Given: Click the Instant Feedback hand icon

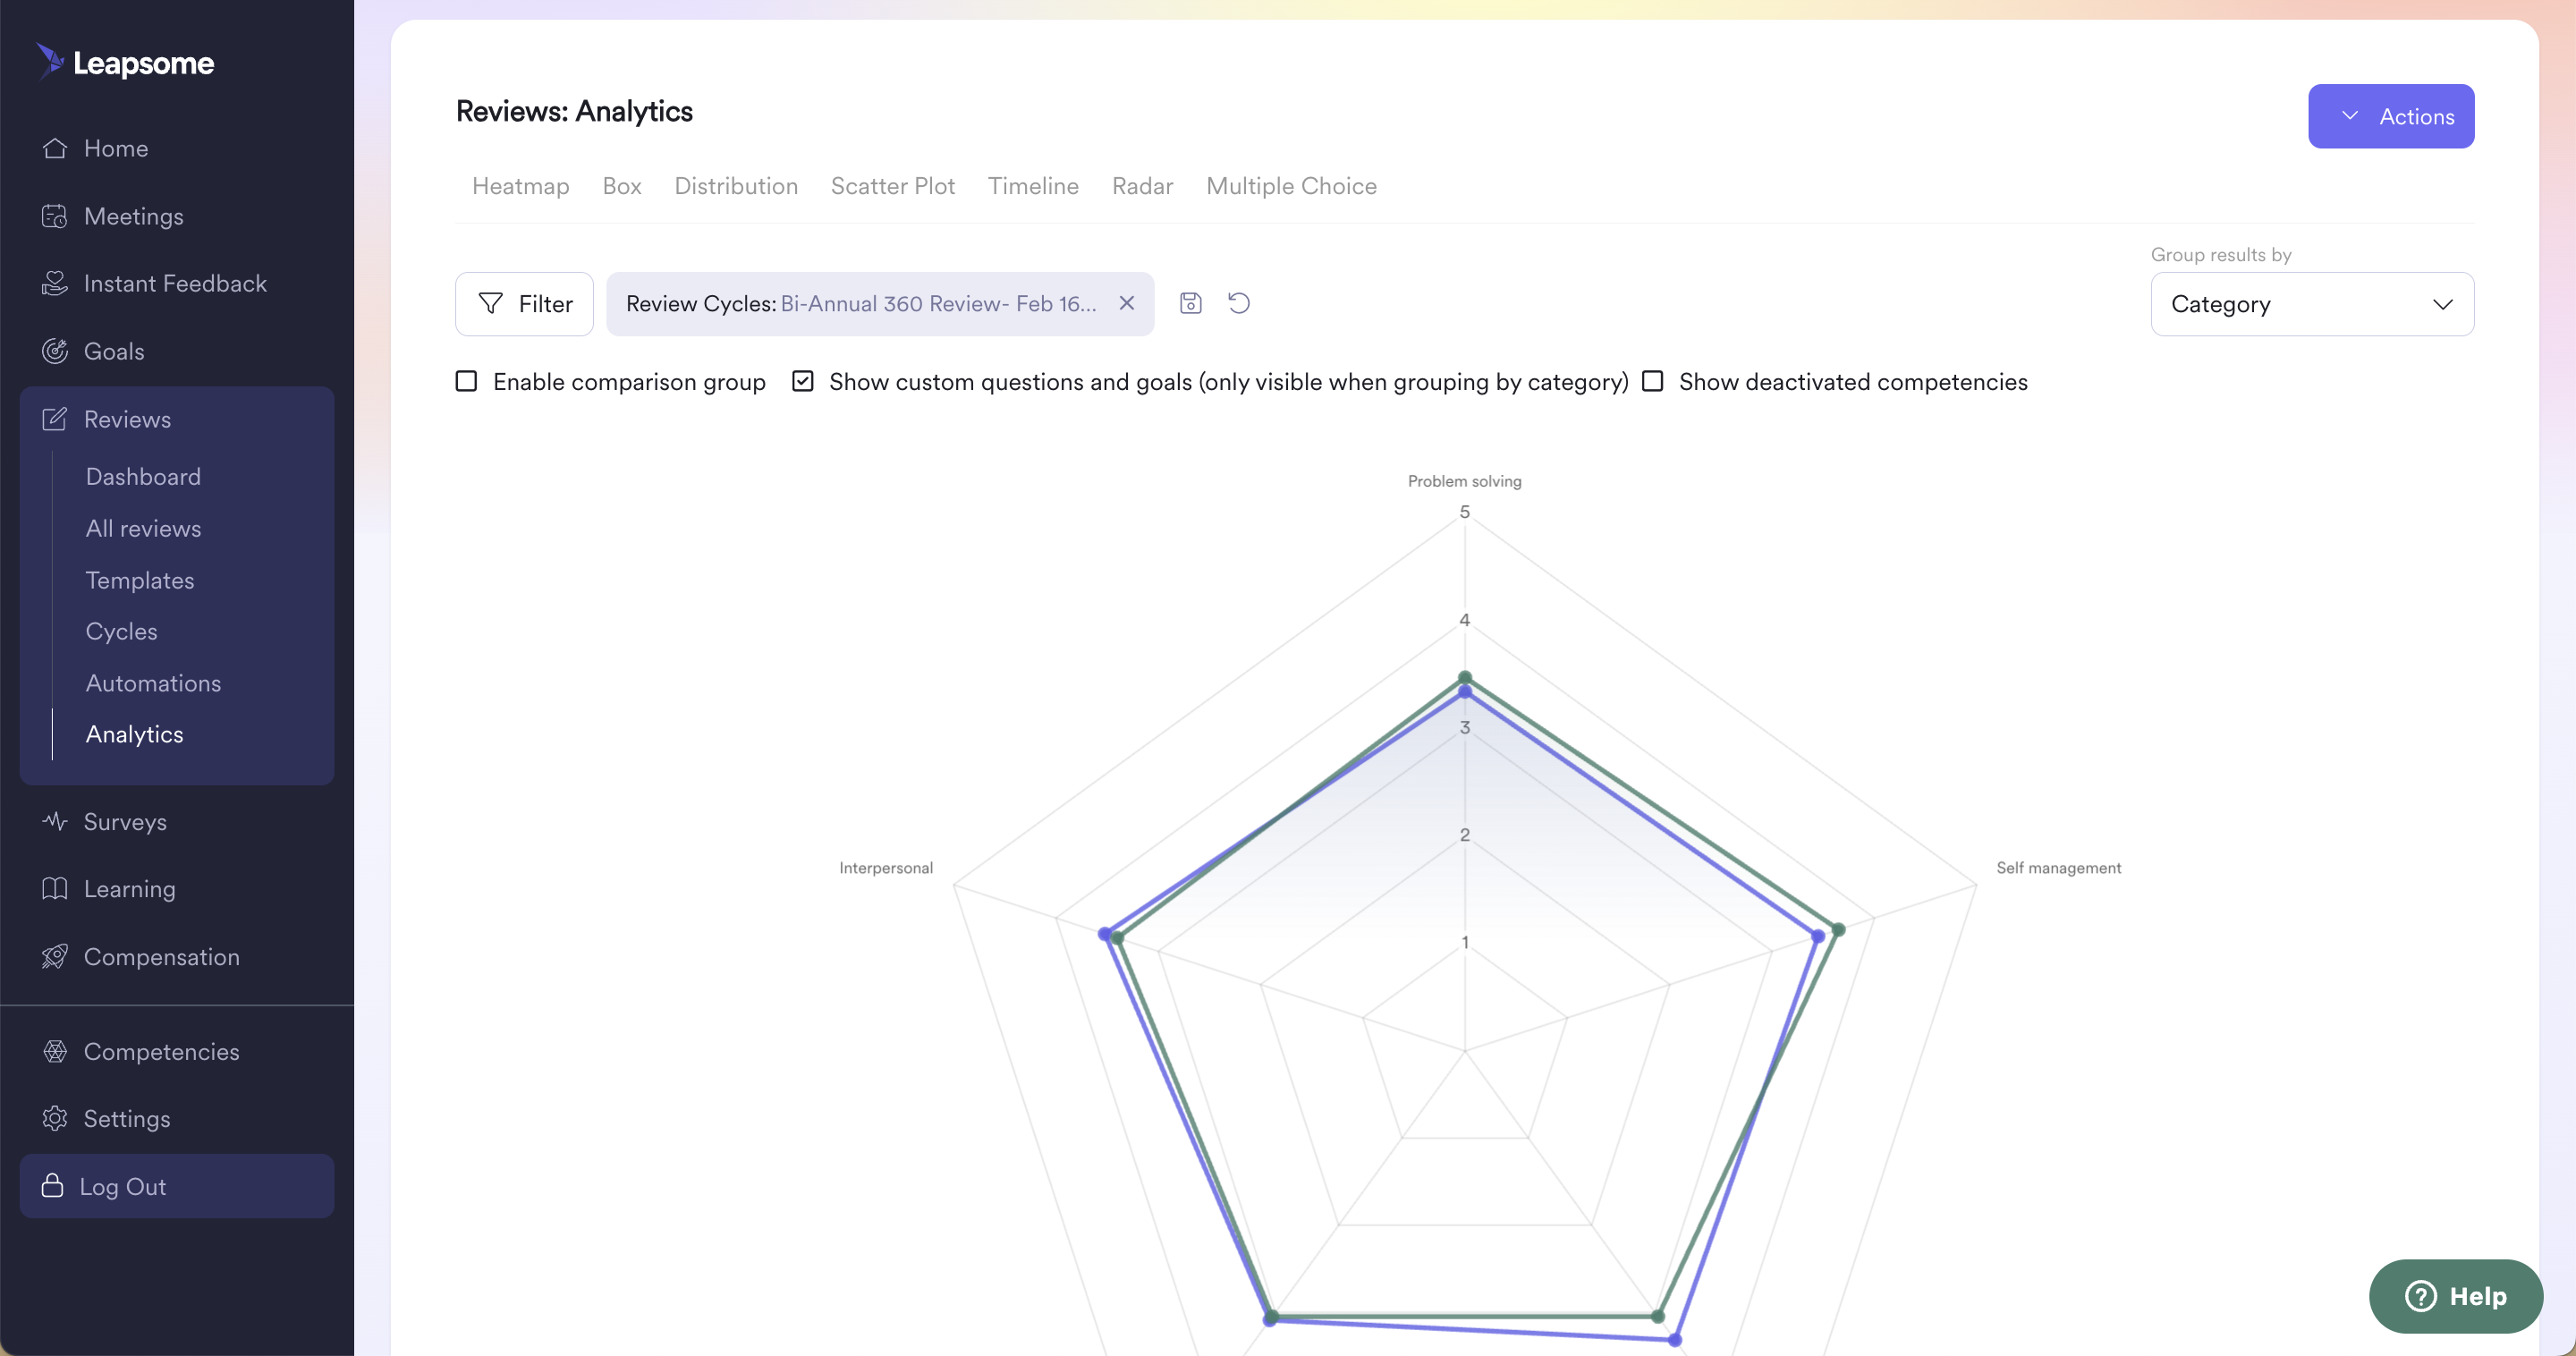Looking at the screenshot, I should (55, 284).
